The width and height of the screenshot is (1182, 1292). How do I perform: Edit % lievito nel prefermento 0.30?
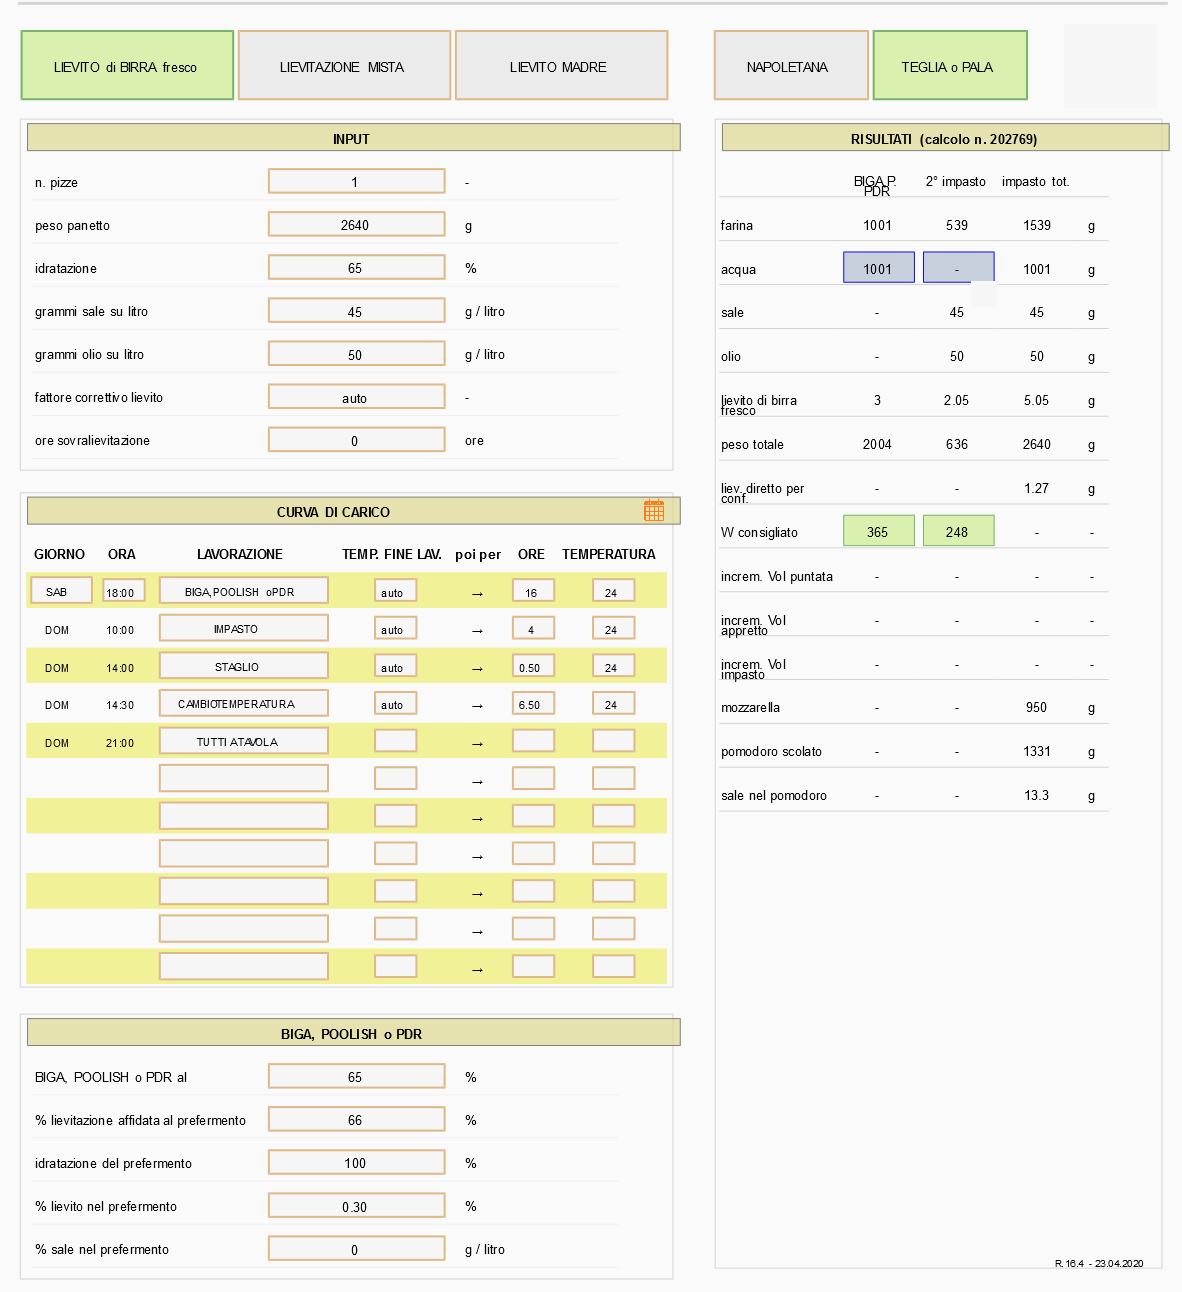(356, 1205)
